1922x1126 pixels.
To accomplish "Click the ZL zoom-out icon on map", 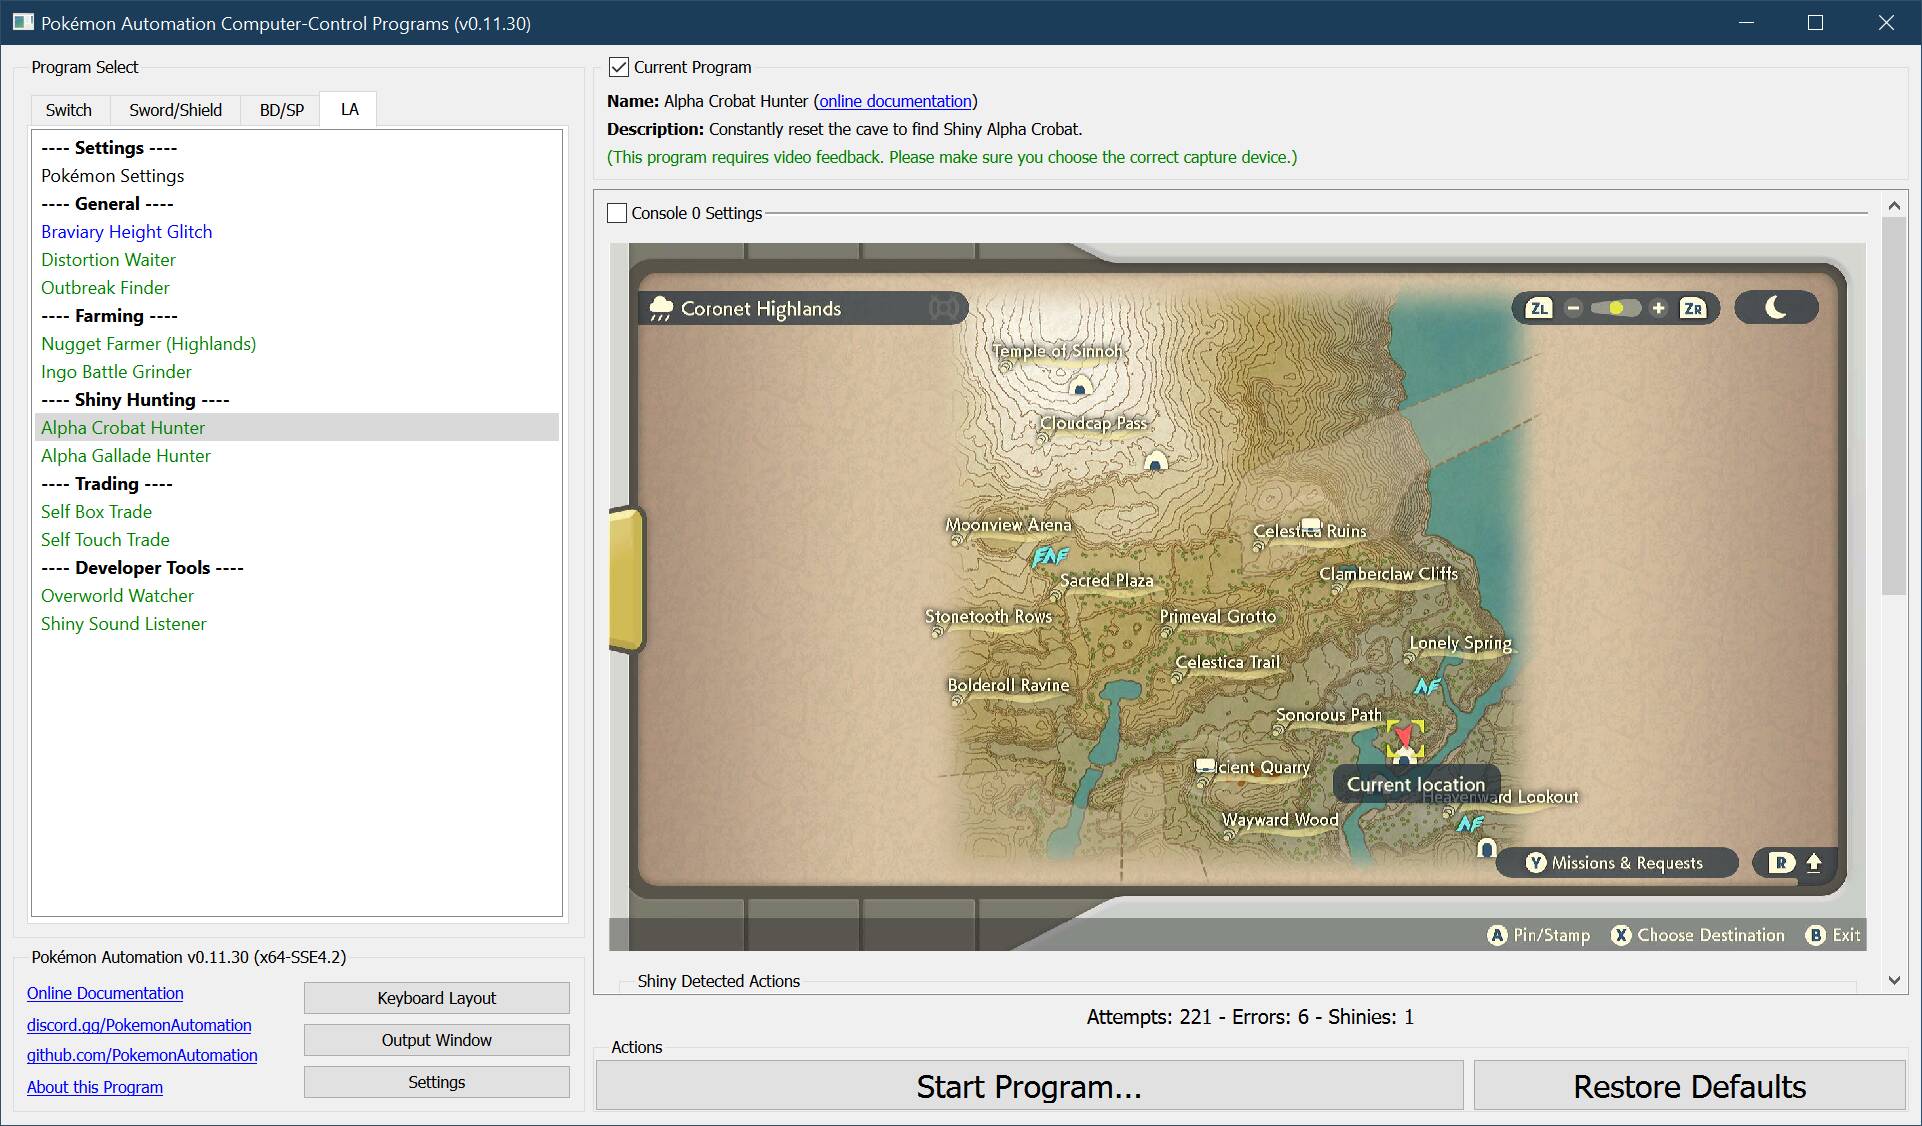I will (x=1539, y=308).
